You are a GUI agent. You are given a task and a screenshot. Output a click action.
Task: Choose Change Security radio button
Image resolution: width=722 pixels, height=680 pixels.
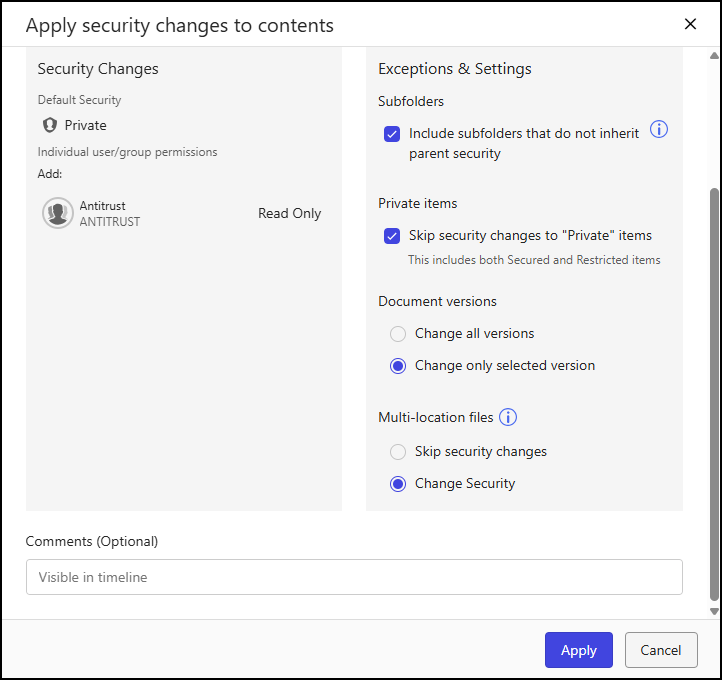point(398,484)
